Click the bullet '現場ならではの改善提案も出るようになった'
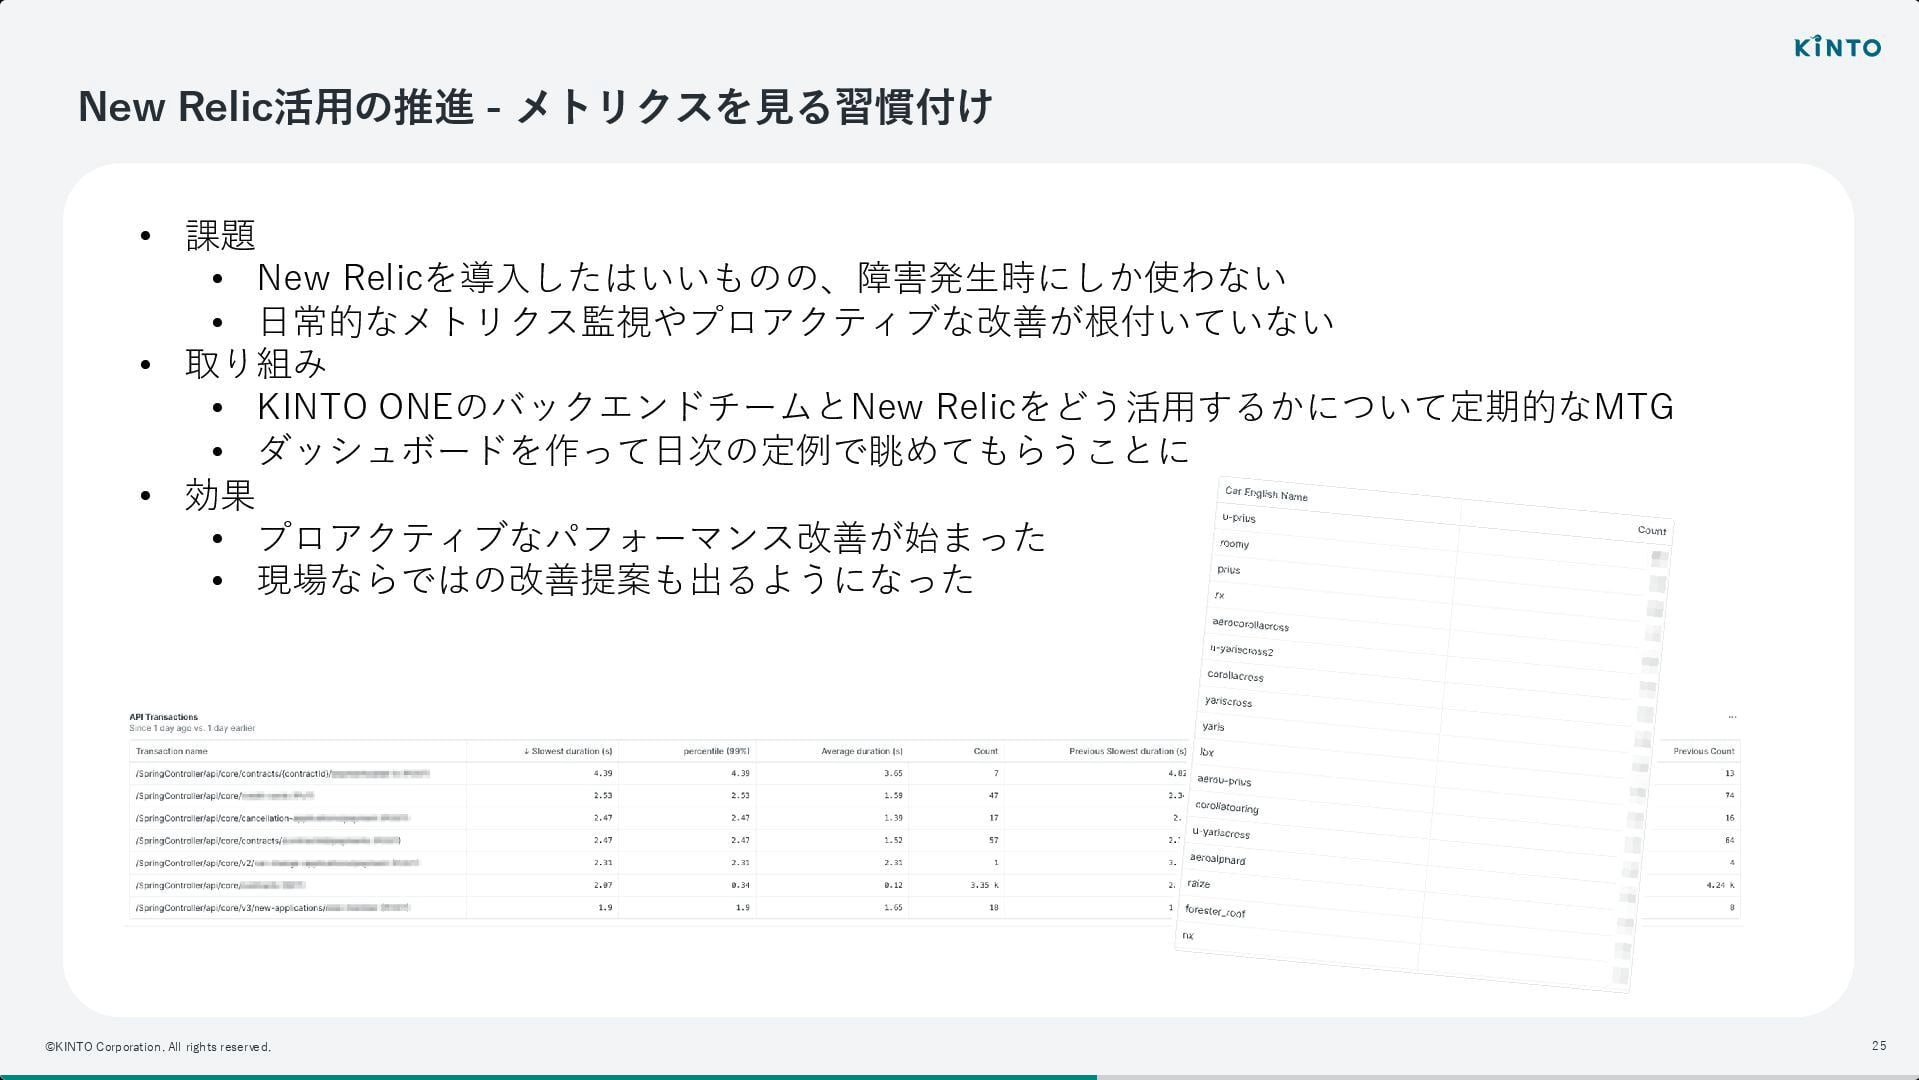 point(615,580)
